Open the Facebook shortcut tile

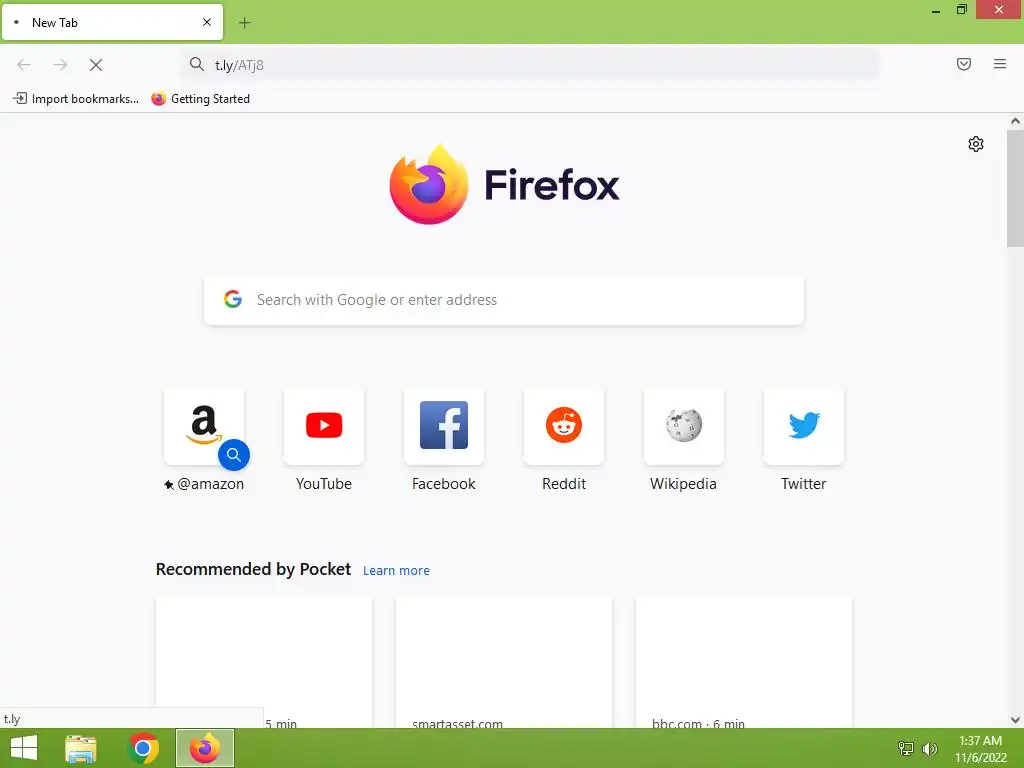click(x=444, y=426)
